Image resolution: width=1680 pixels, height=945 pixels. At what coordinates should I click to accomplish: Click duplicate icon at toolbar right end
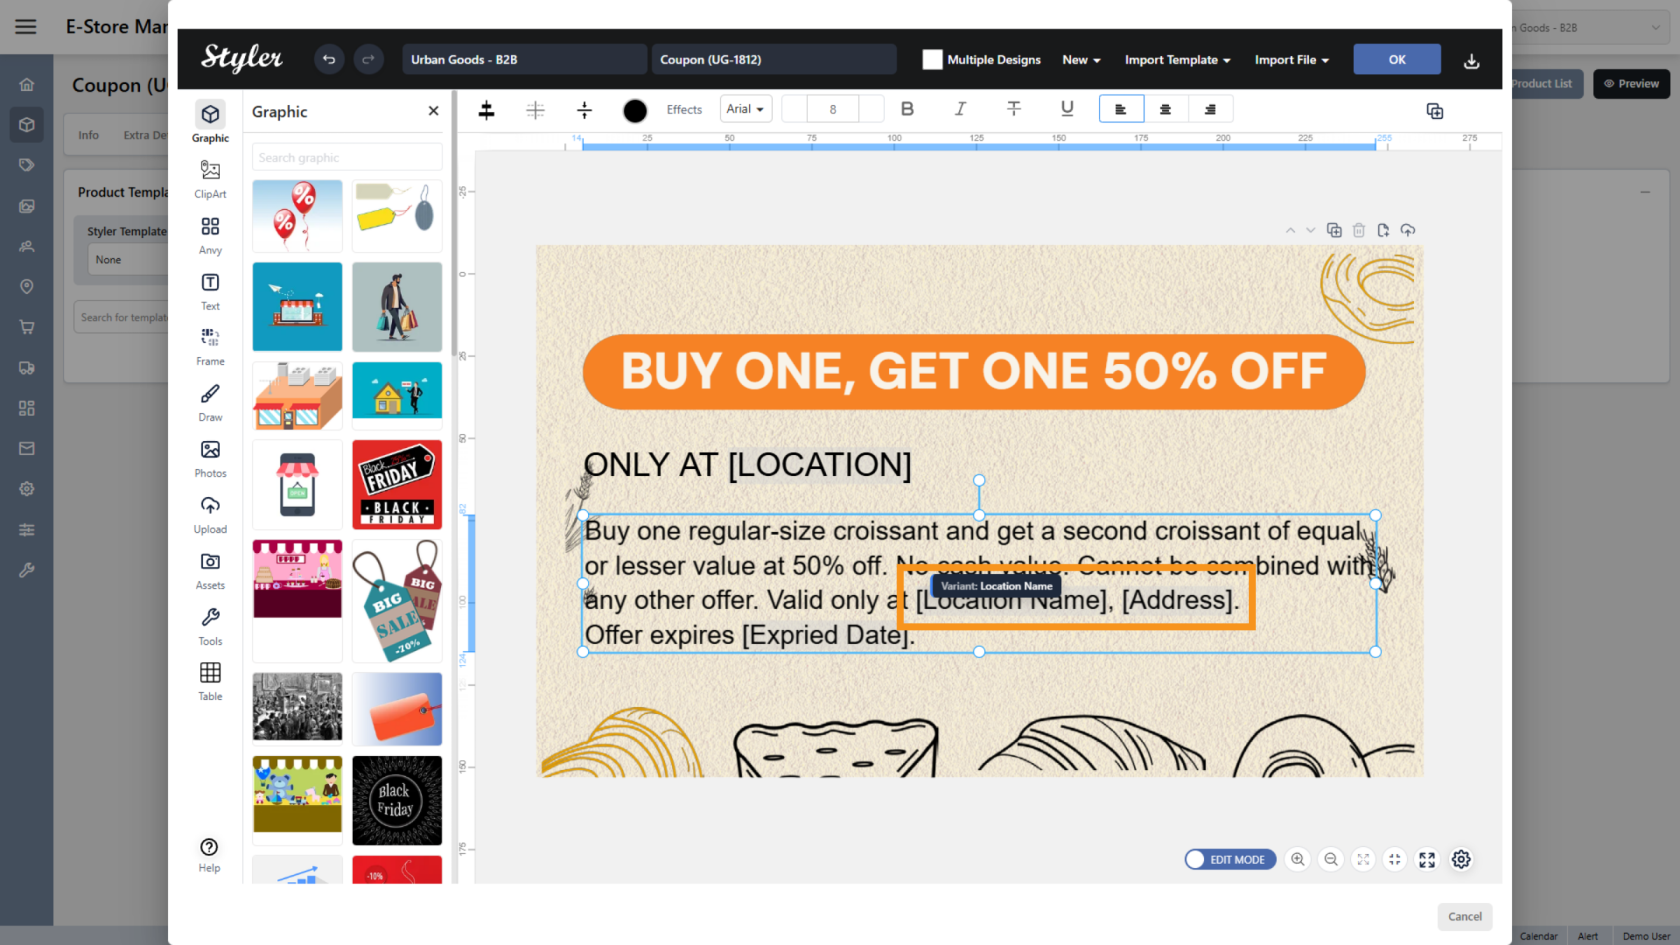(1435, 111)
